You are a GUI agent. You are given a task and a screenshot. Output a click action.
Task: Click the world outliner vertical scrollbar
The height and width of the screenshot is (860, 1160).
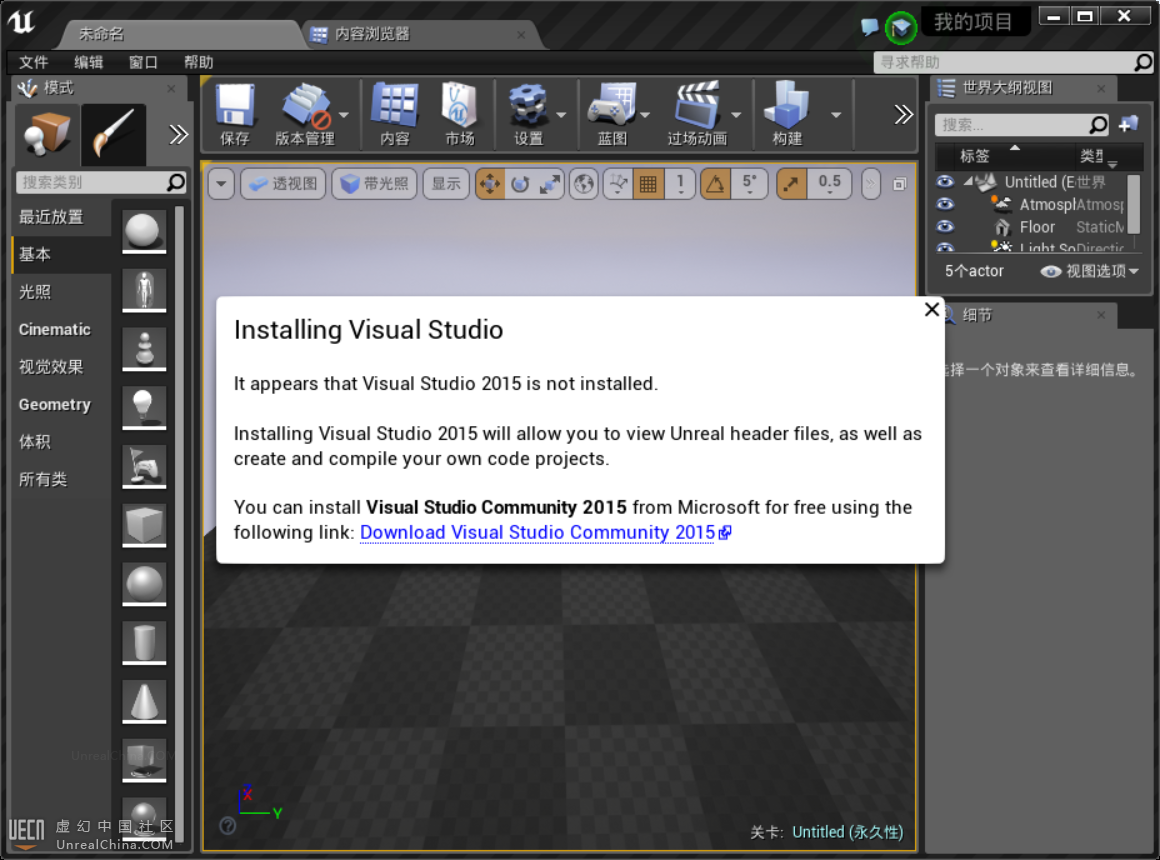pyautogui.click(x=1133, y=205)
